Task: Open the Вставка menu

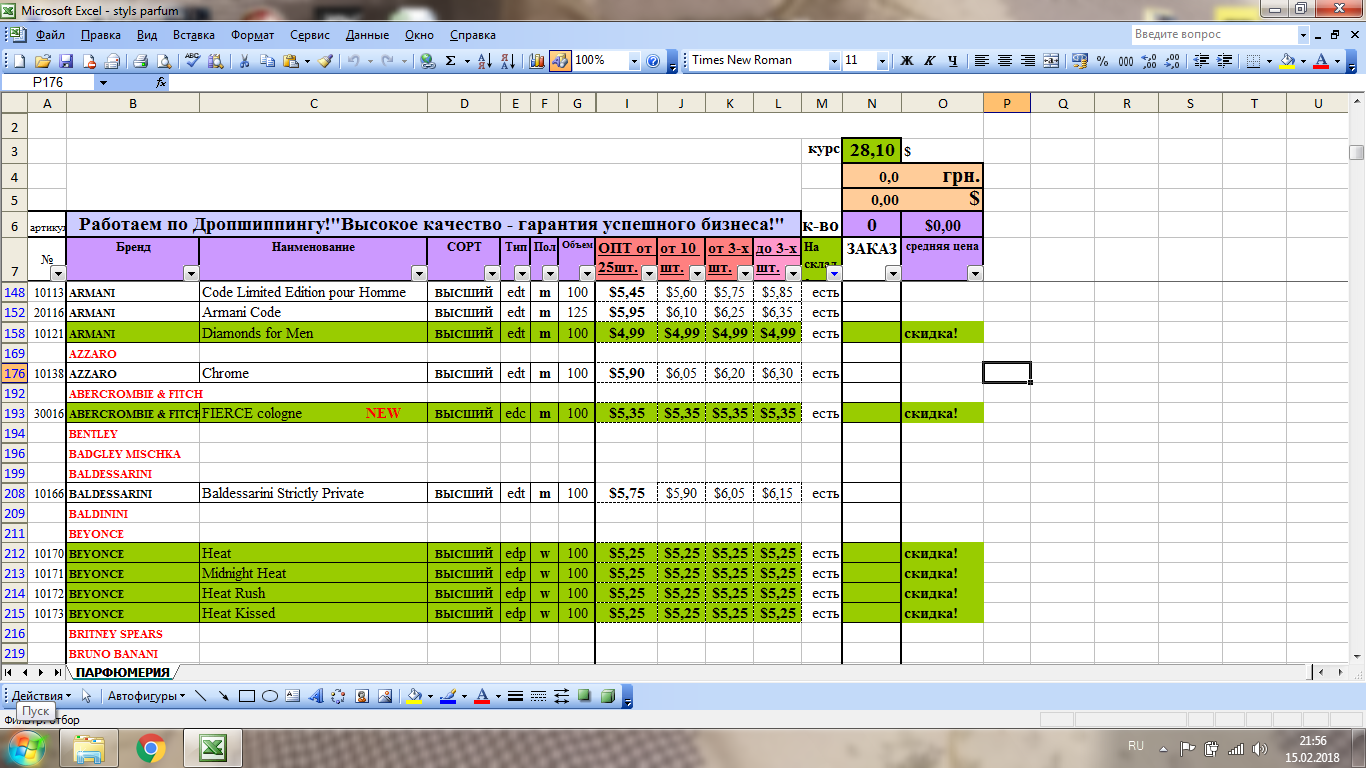Action: [x=194, y=35]
